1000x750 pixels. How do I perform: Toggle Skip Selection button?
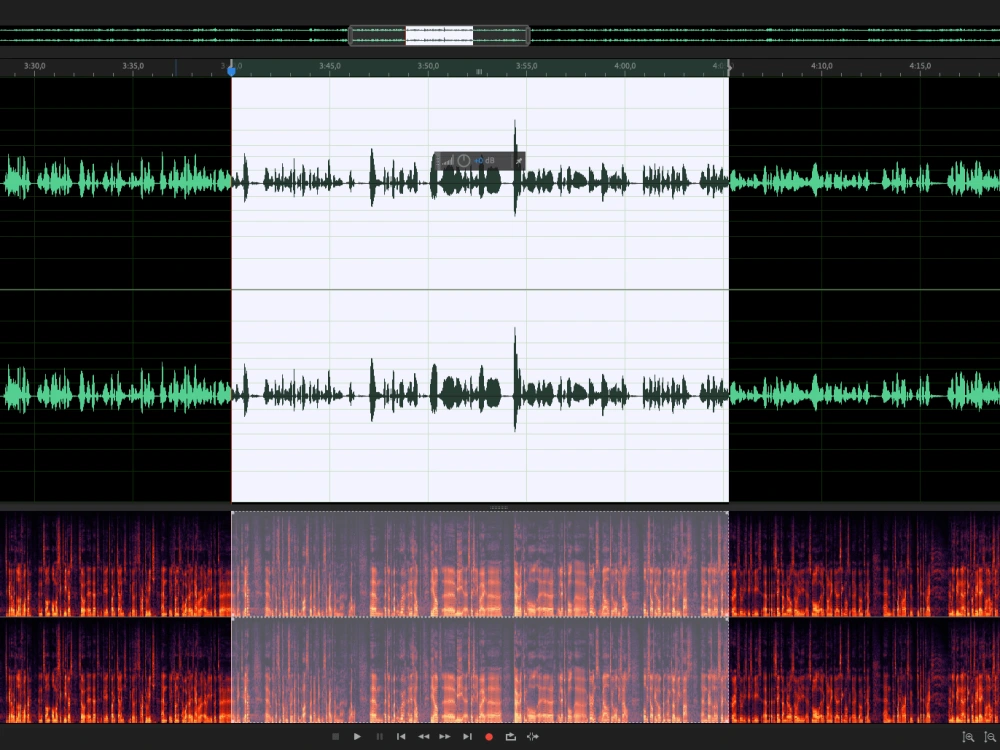533,737
